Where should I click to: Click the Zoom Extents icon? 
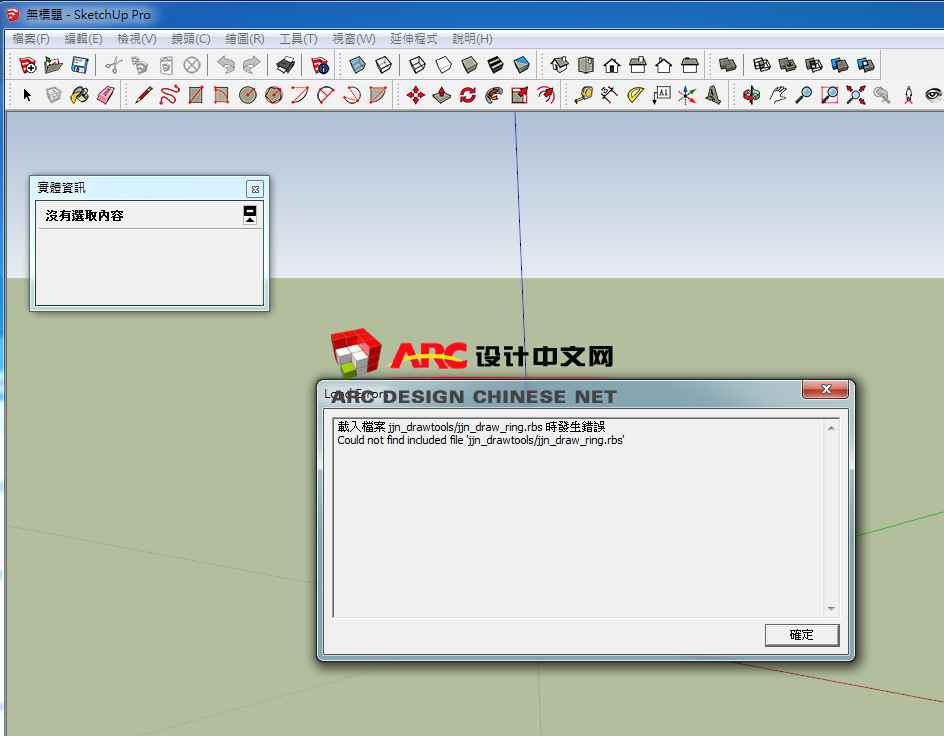855,95
